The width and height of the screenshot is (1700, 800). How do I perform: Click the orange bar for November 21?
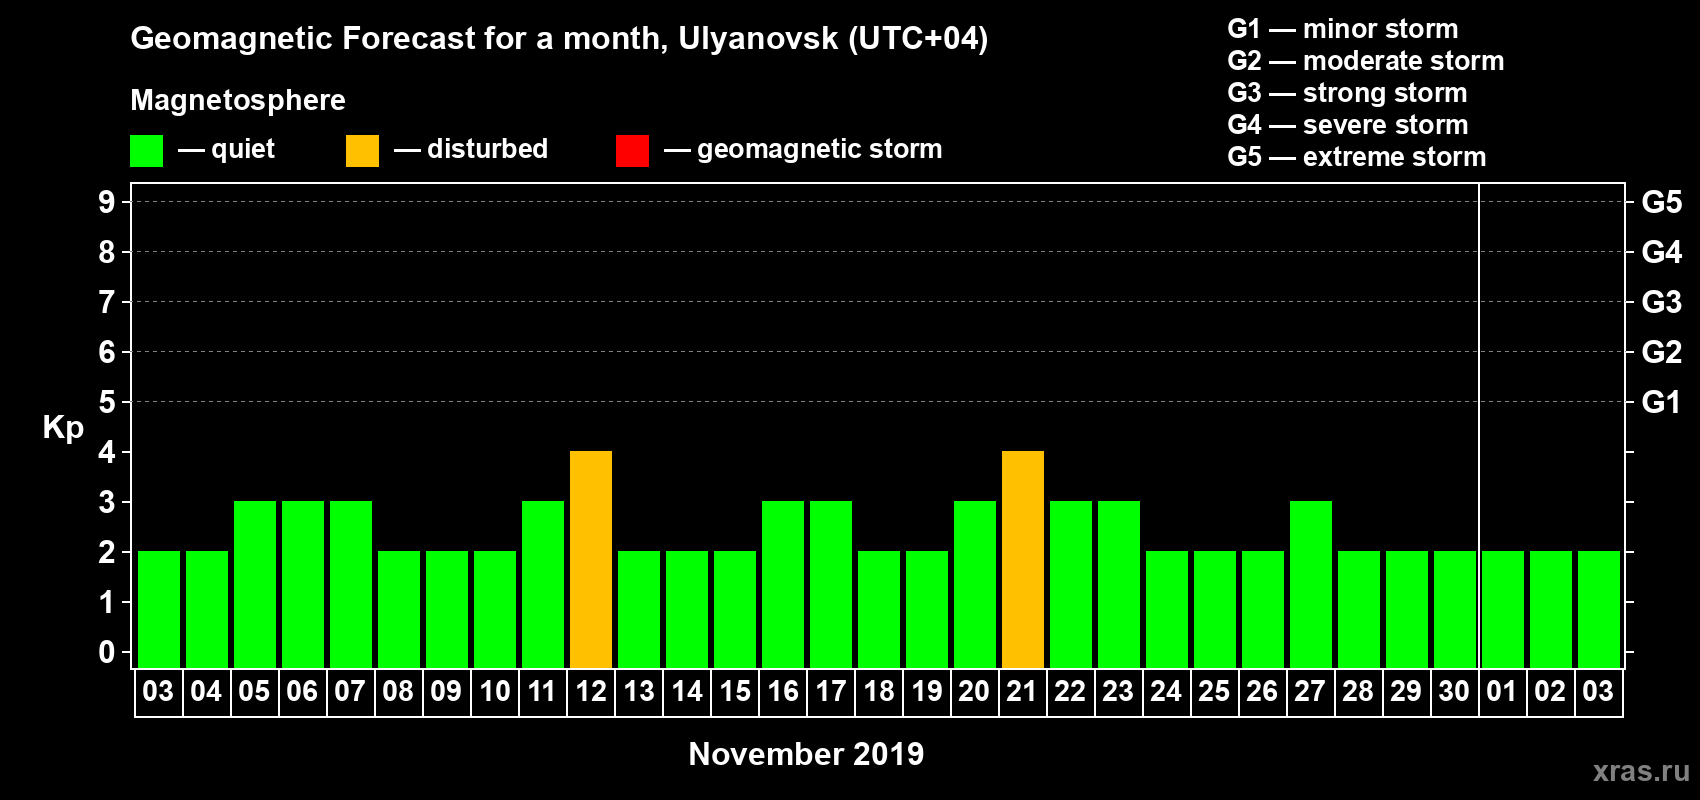coord(1023,559)
